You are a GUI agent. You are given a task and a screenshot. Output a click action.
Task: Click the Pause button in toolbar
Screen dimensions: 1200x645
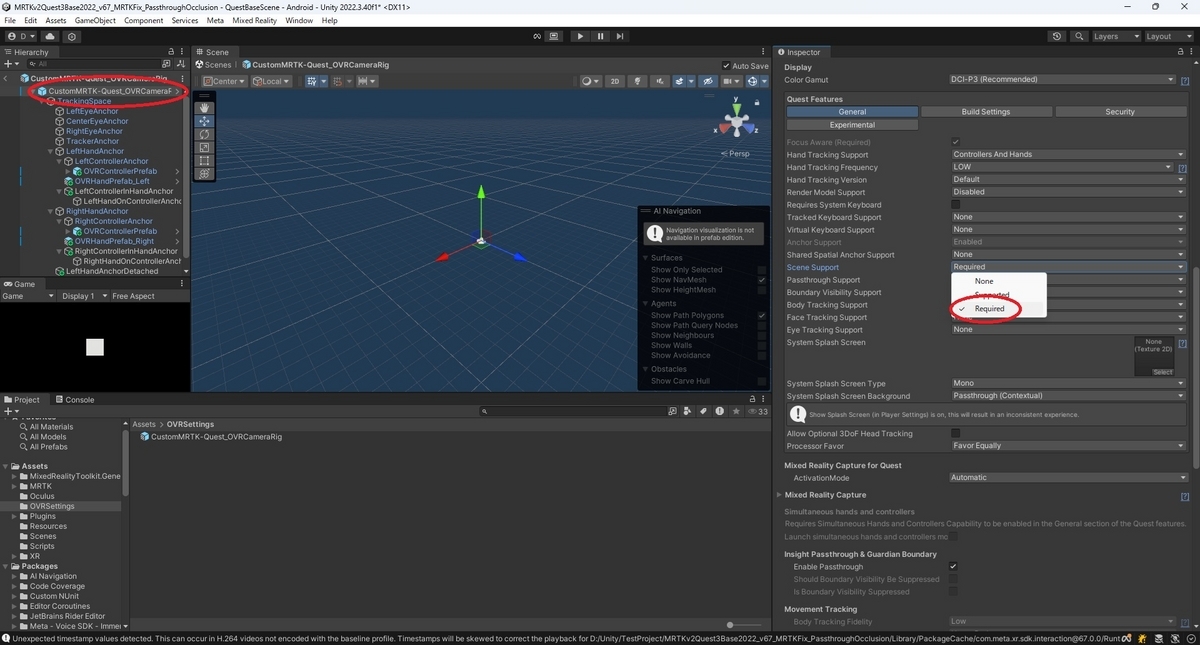pyautogui.click(x=601, y=36)
